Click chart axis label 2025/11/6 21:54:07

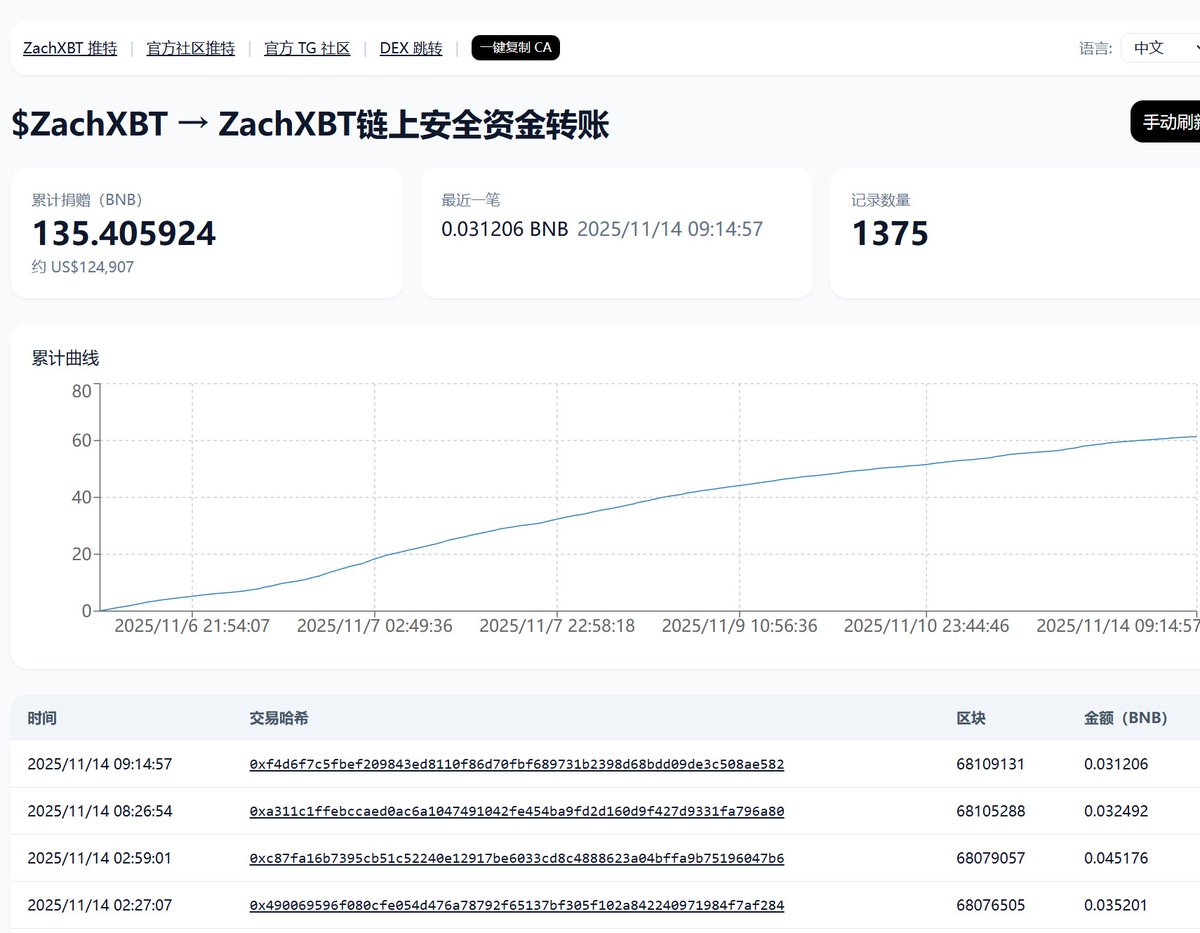192,626
